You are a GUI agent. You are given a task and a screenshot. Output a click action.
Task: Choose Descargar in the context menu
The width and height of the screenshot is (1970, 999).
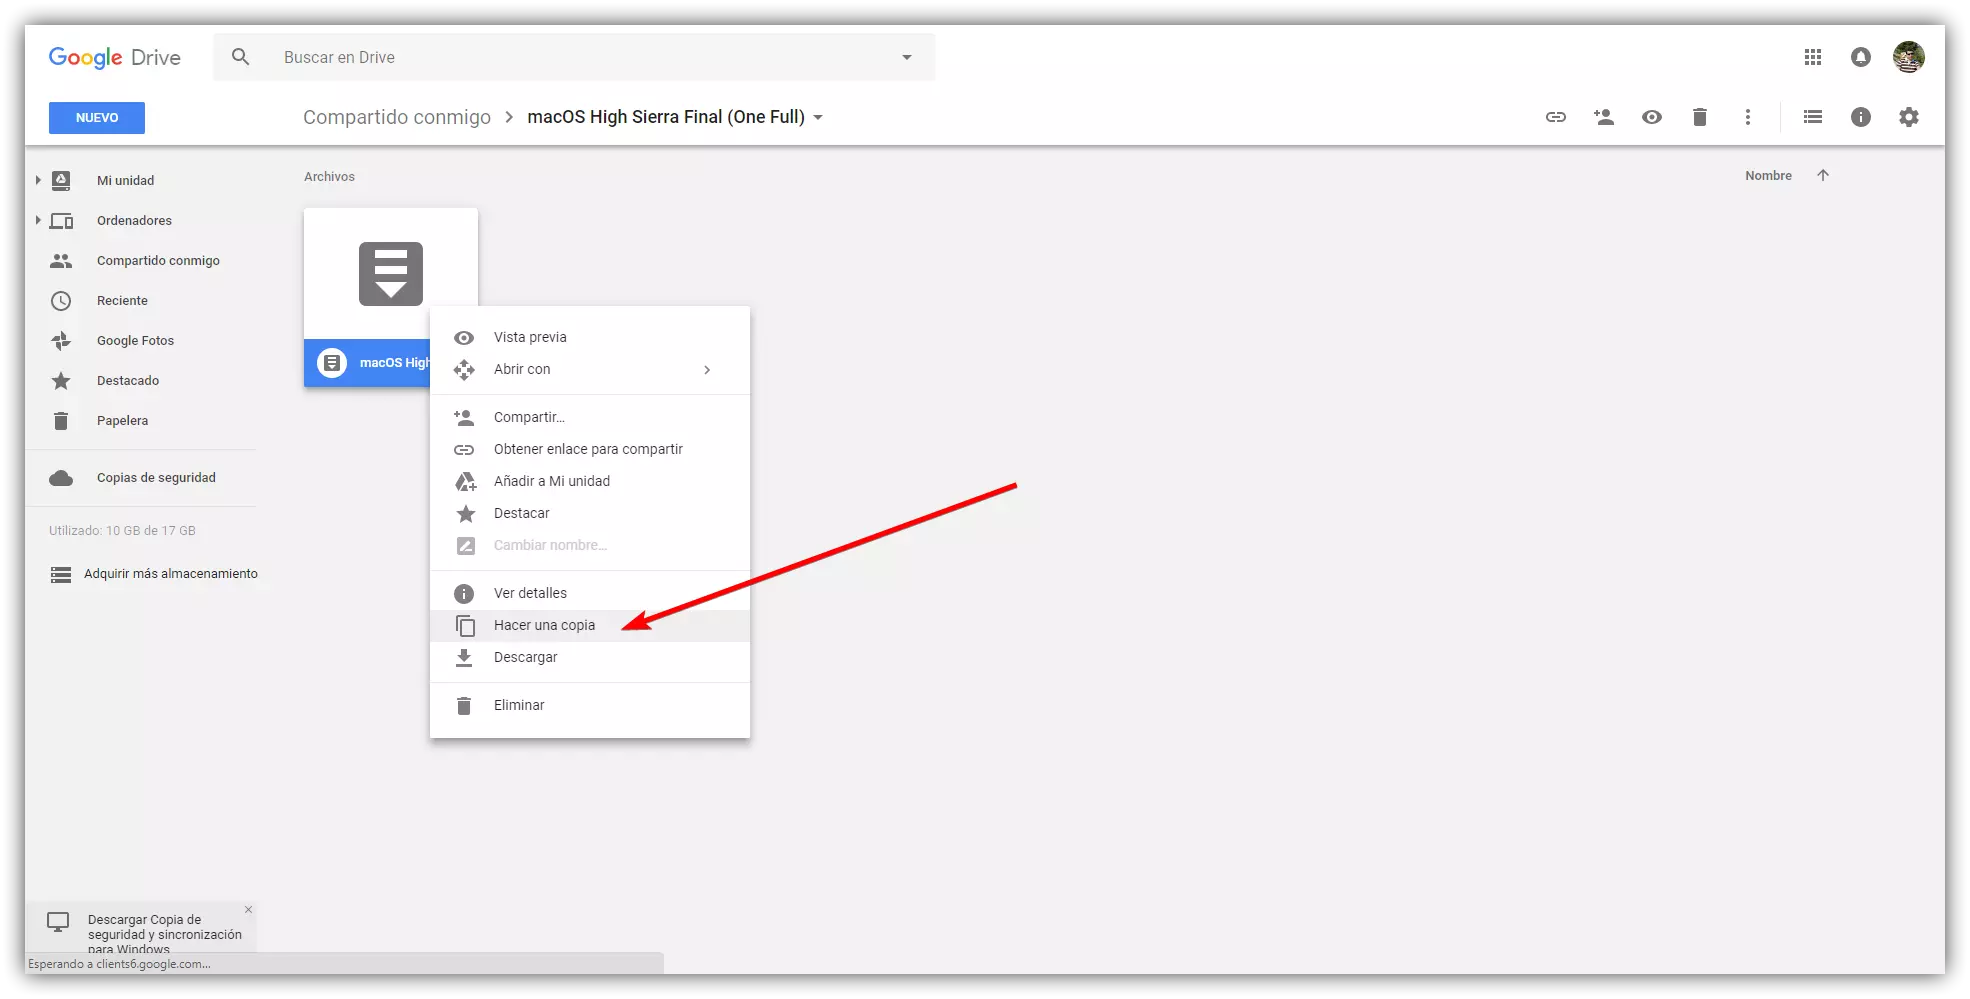click(x=590, y=657)
